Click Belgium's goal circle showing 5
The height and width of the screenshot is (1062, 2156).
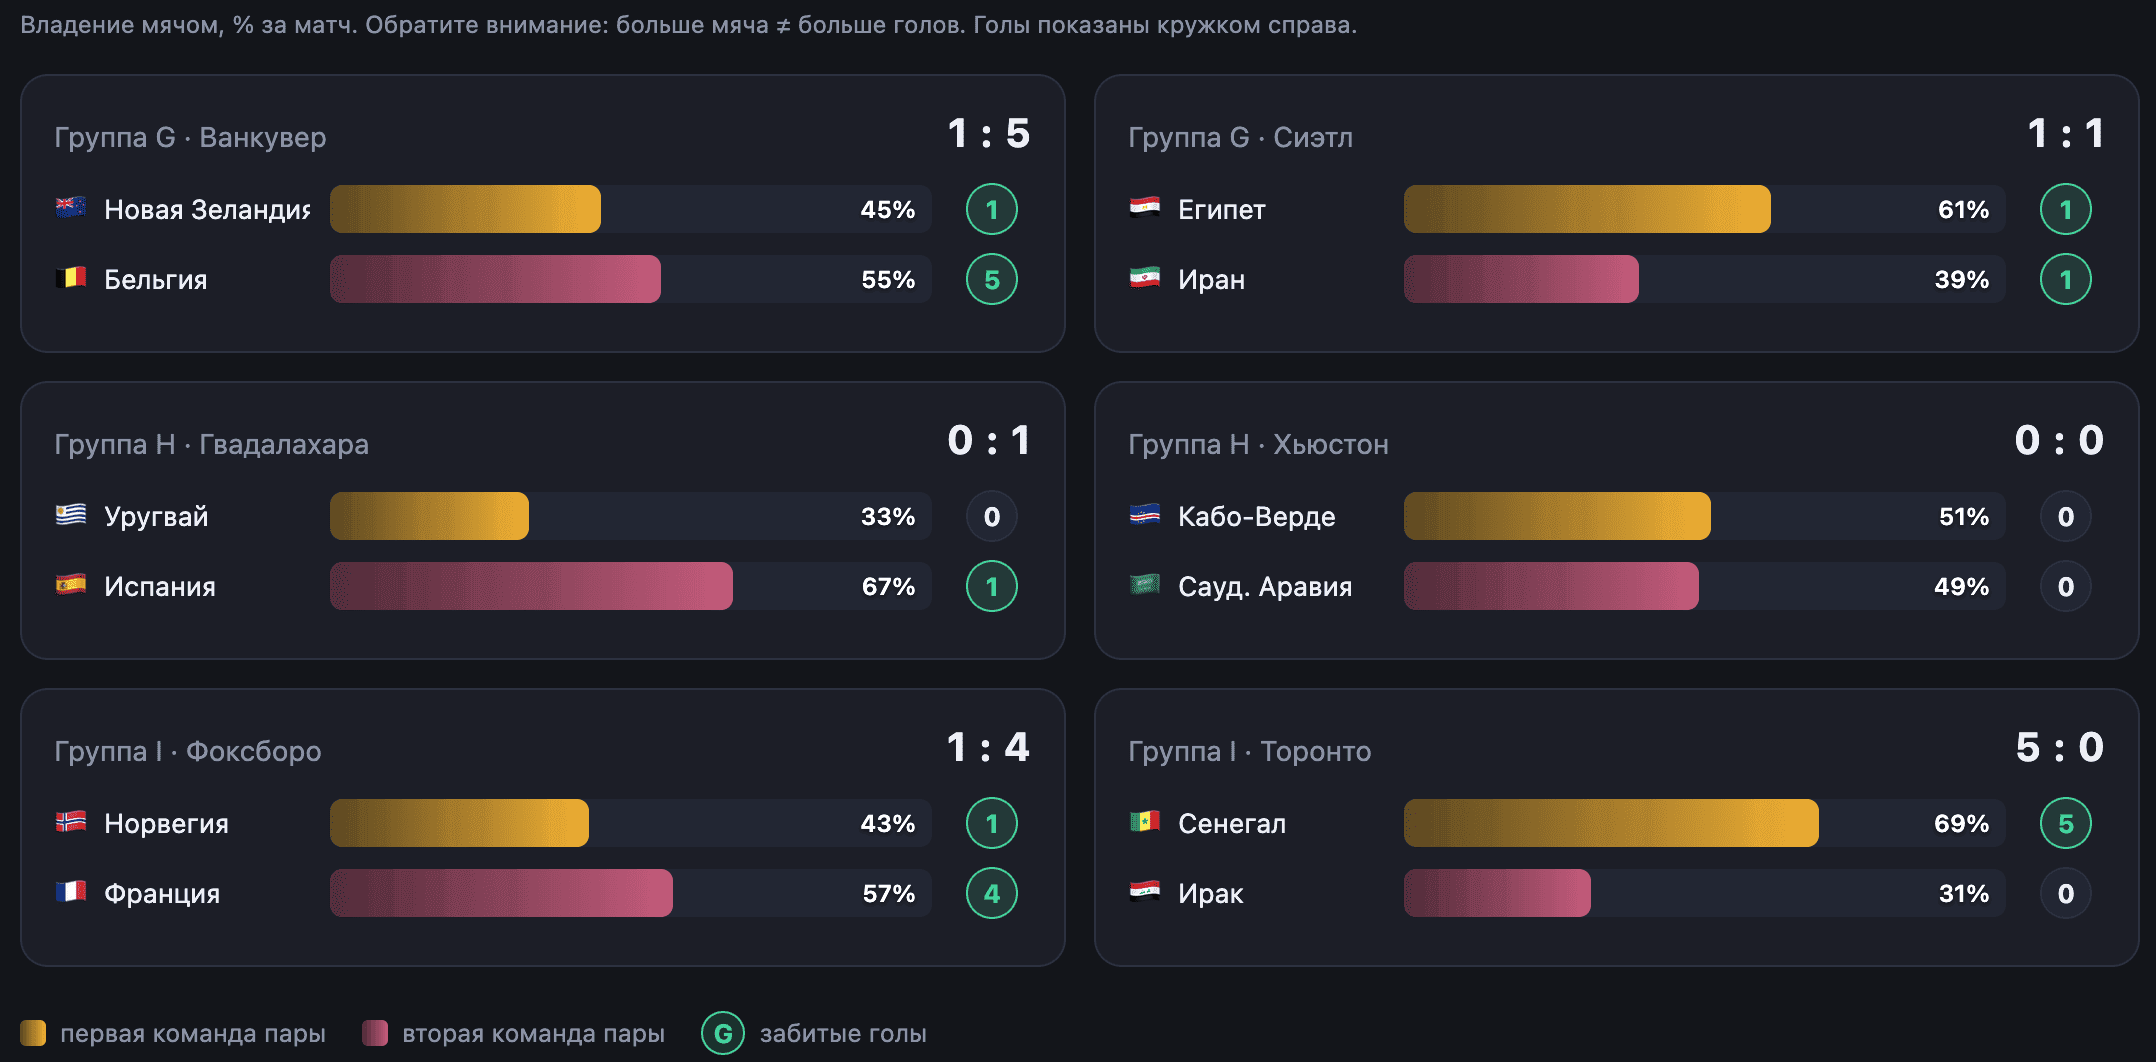point(992,279)
